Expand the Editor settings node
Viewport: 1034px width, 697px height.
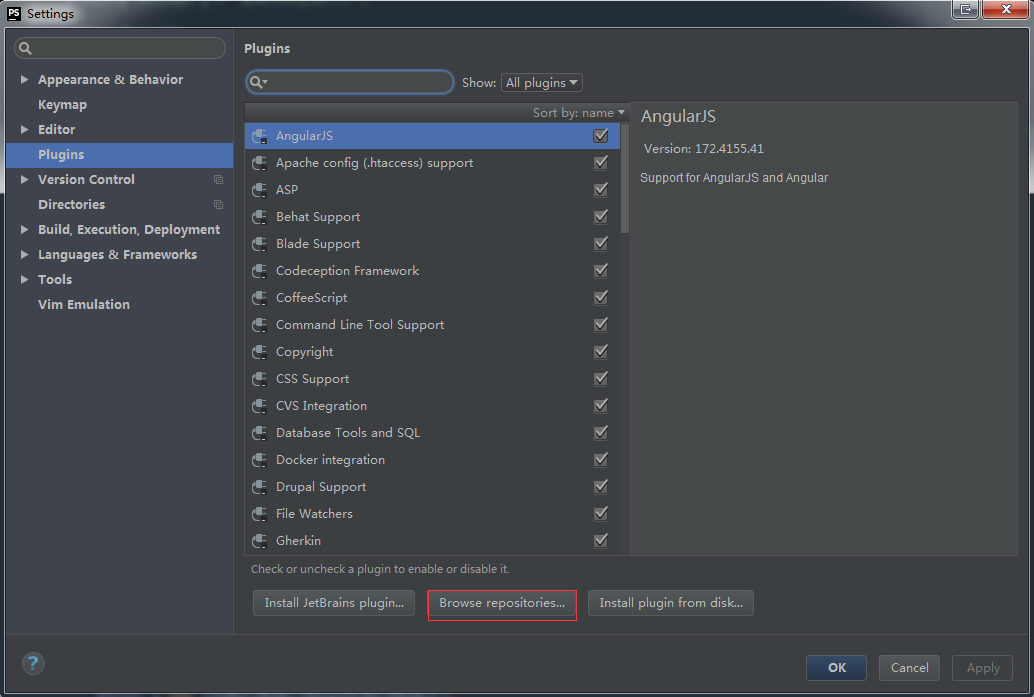click(24, 130)
